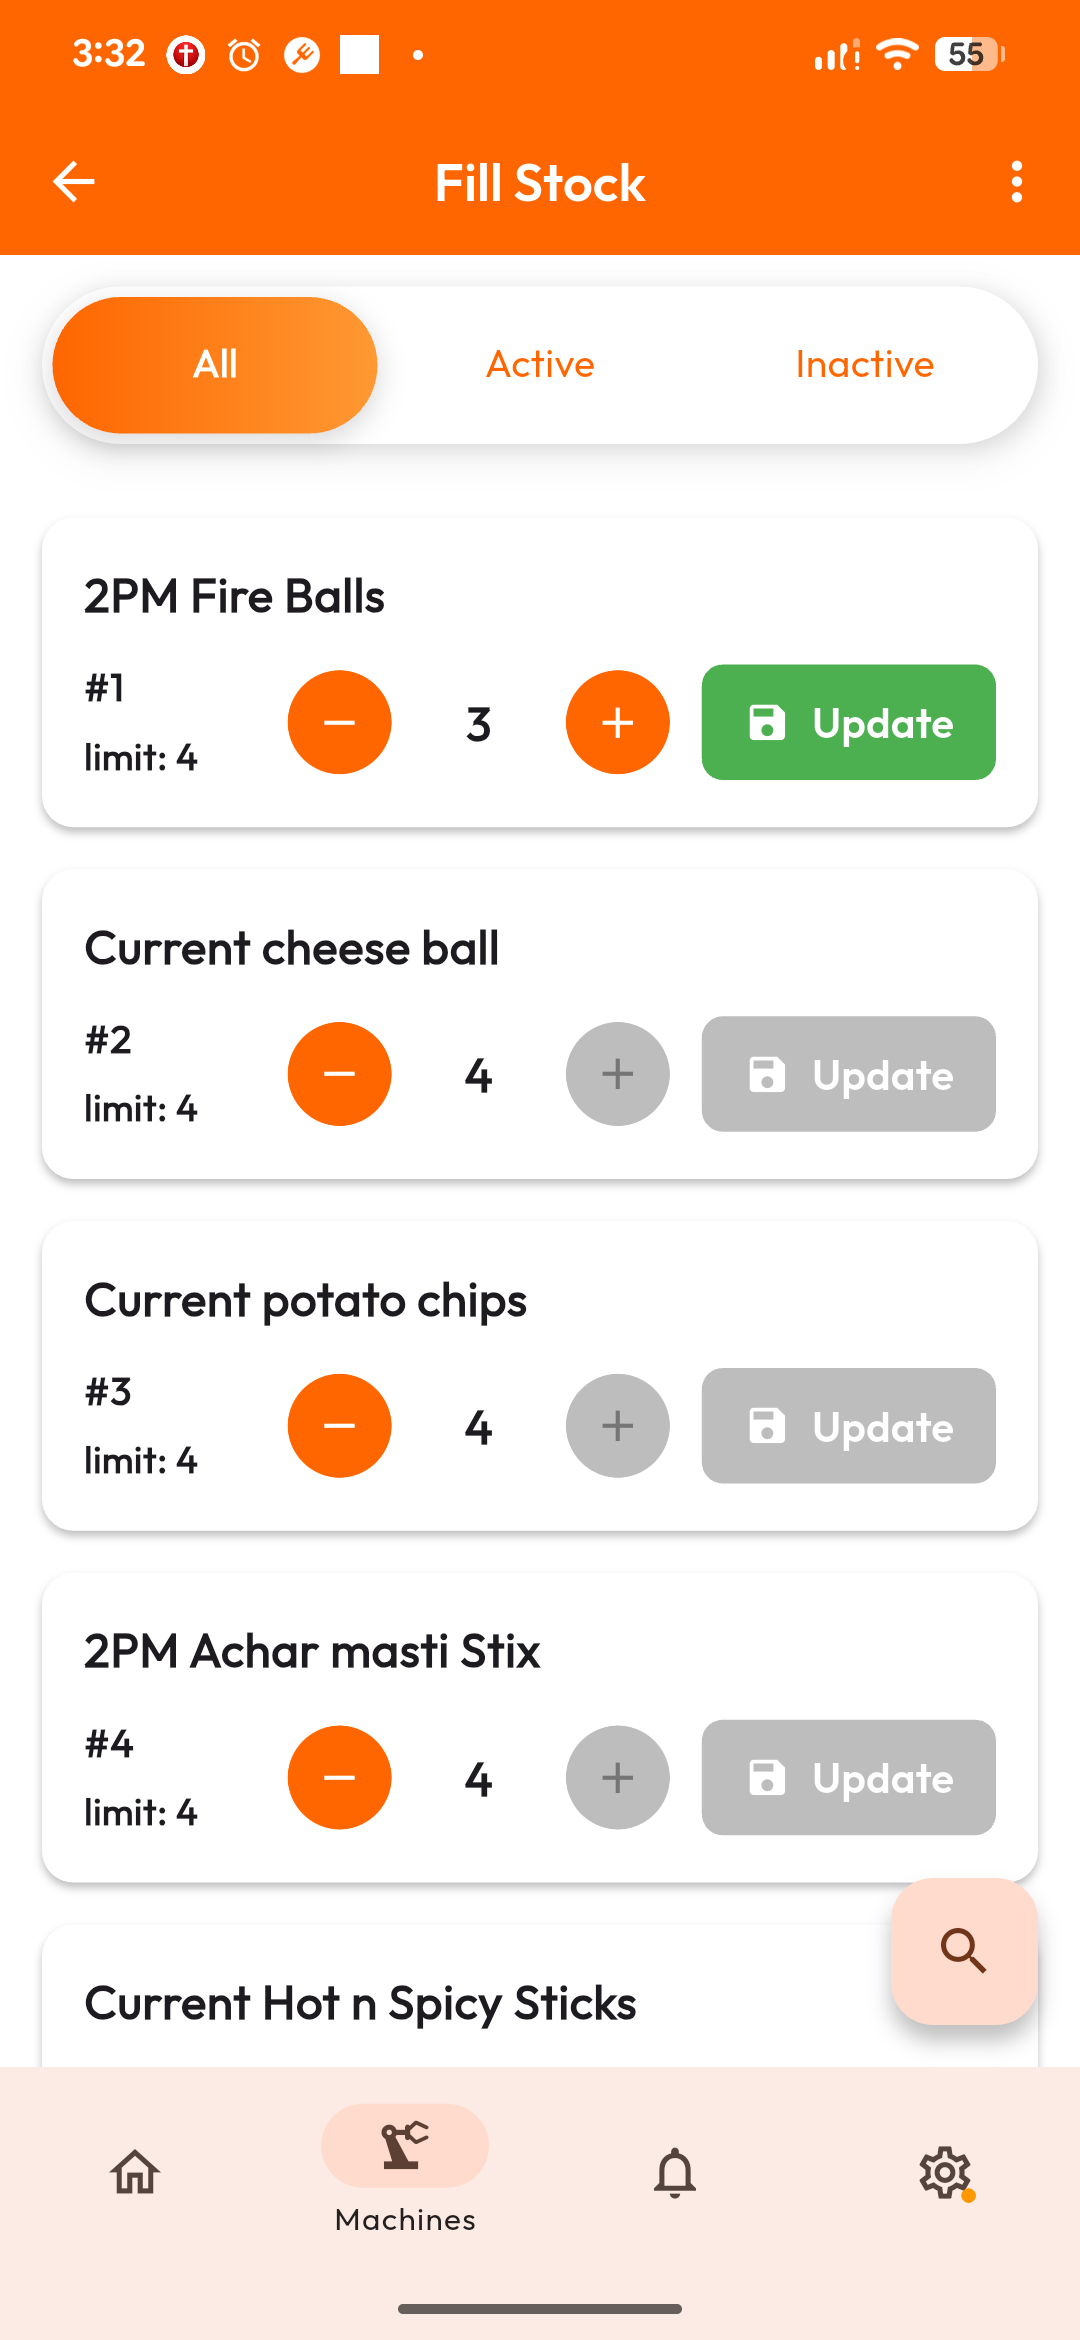Decrease 2PM Fire Balls quantity
This screenshot has width=1080, height=2340.
(339, 722)
